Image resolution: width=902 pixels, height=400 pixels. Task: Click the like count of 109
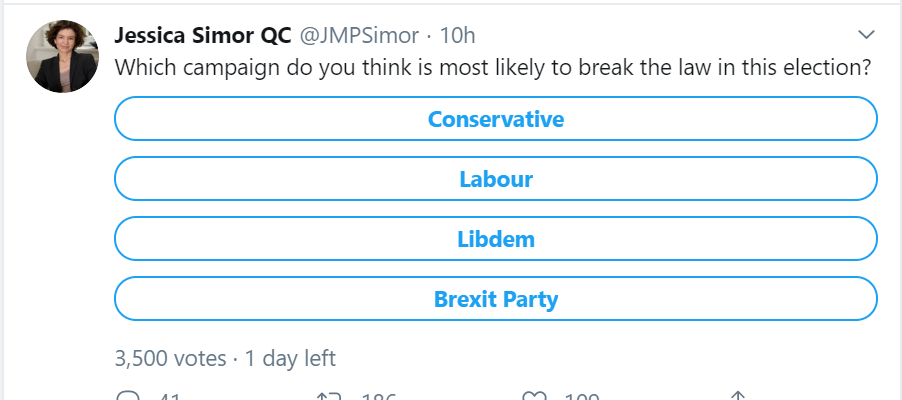[581, 397]
